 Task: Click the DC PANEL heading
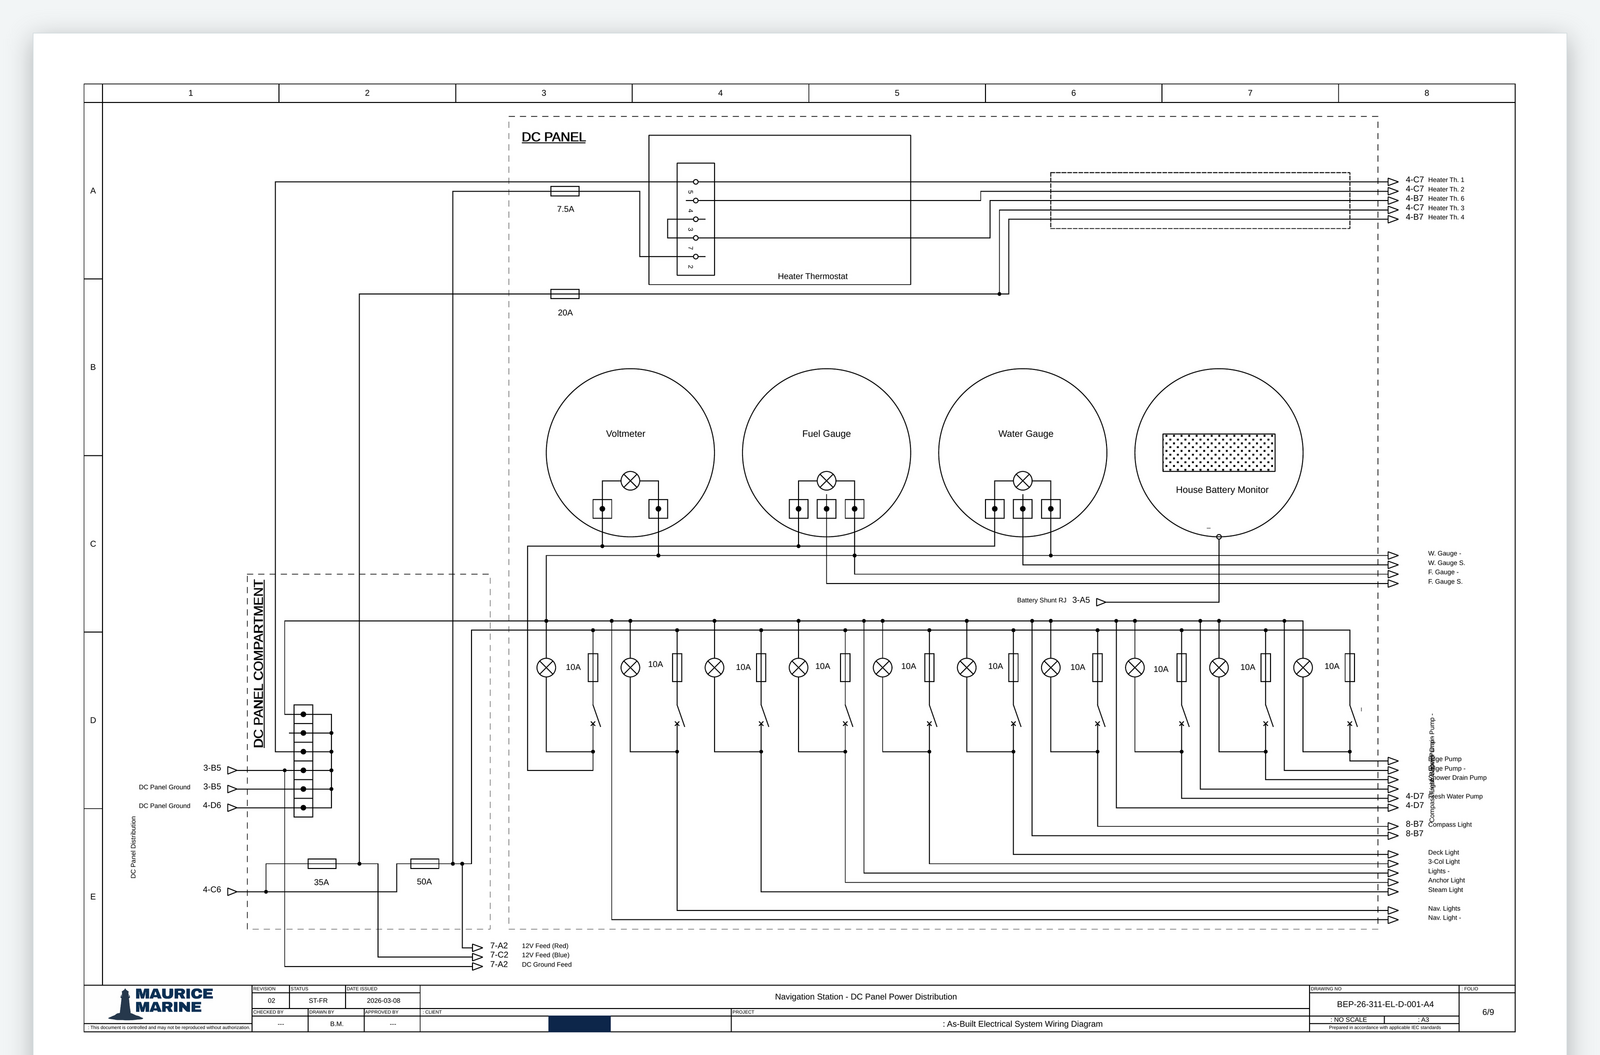pyautogui.click(x=553, y=137)
